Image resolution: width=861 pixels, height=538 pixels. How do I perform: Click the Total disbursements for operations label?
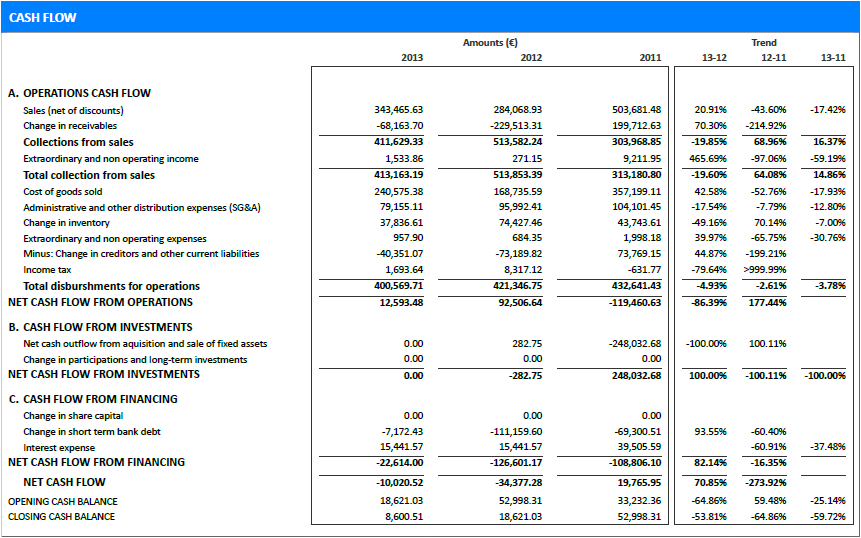click(111, 287)
